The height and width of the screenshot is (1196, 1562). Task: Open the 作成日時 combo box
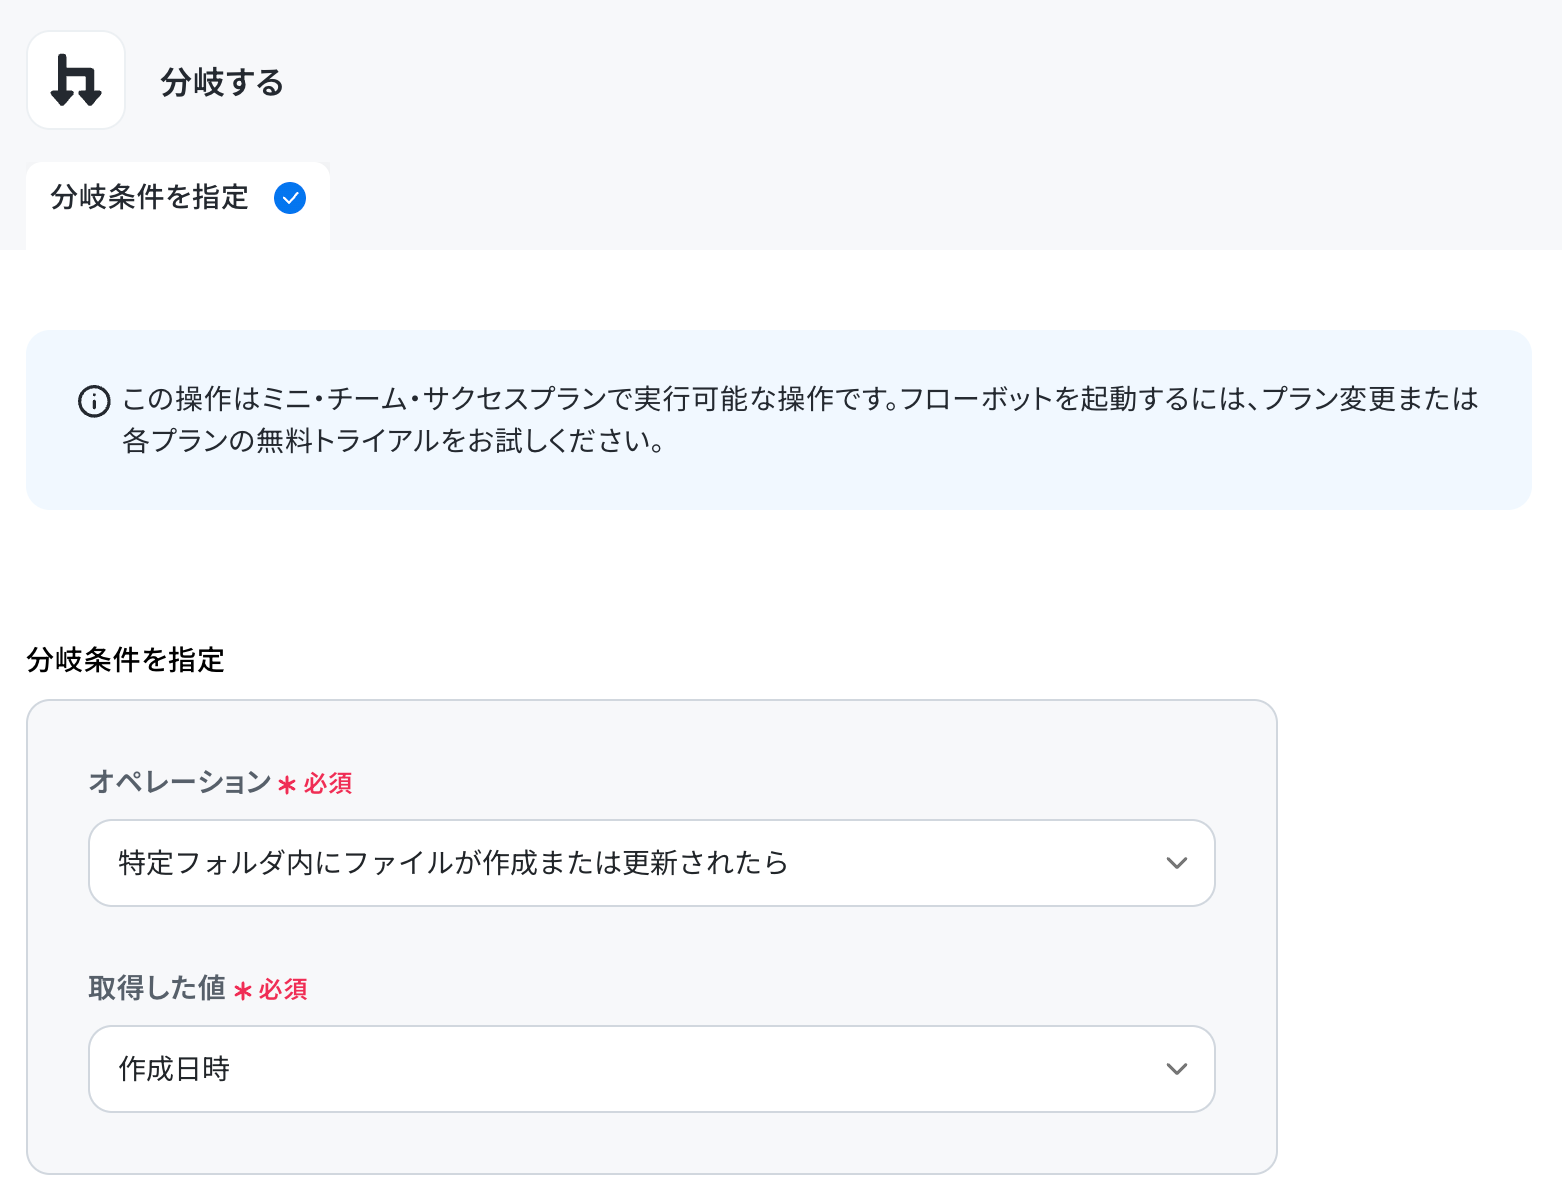652,1069
